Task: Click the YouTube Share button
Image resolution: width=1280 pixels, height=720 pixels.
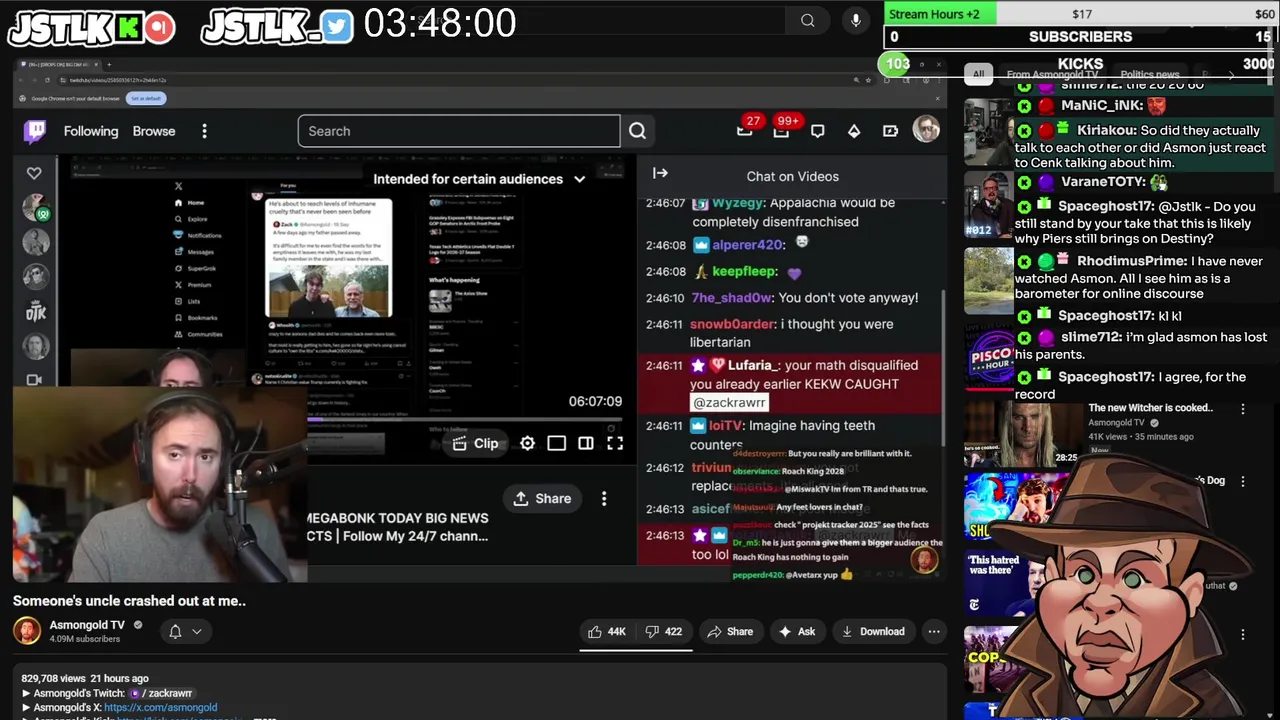Action: tap(730, 631)
